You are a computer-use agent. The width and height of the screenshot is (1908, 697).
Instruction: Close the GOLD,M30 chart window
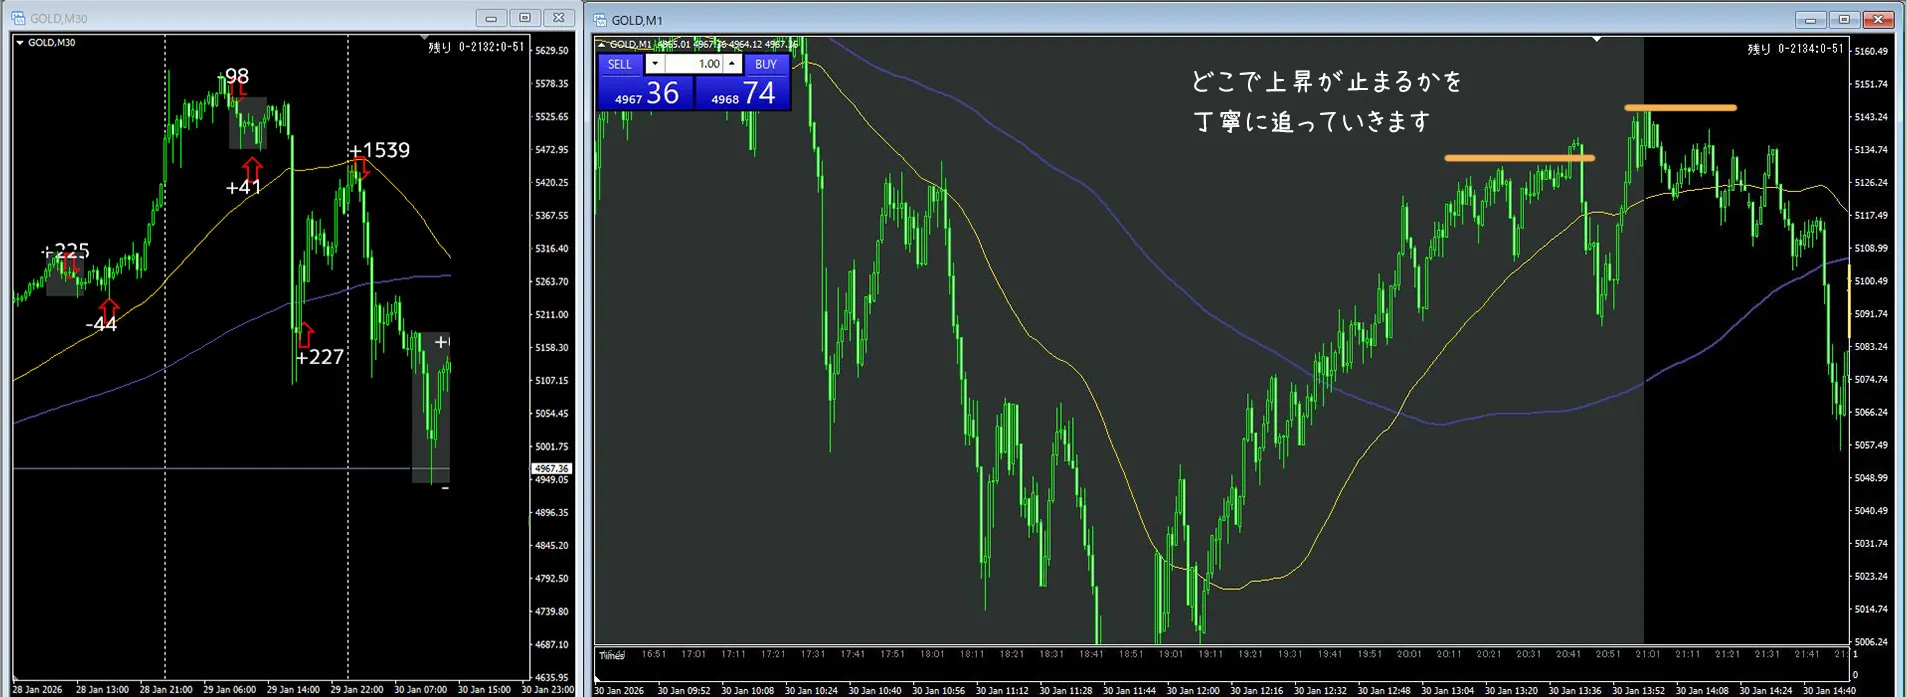559,18
